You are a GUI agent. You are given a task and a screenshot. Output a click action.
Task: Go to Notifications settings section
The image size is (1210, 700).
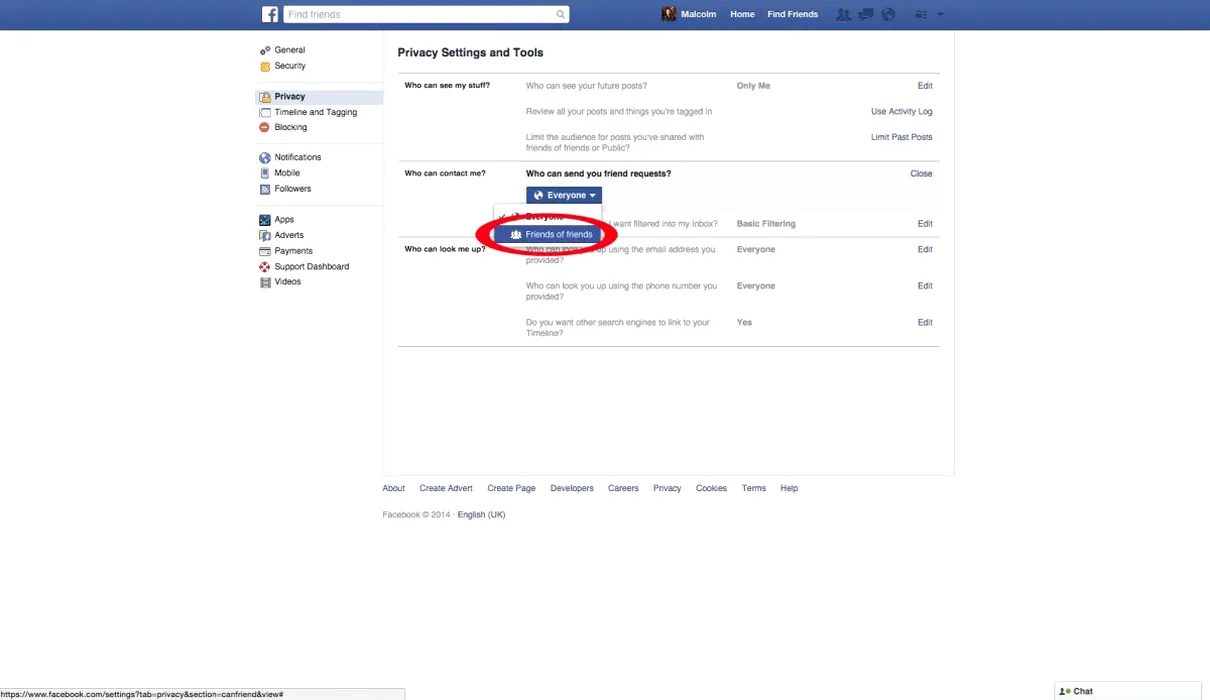point(297,157)
